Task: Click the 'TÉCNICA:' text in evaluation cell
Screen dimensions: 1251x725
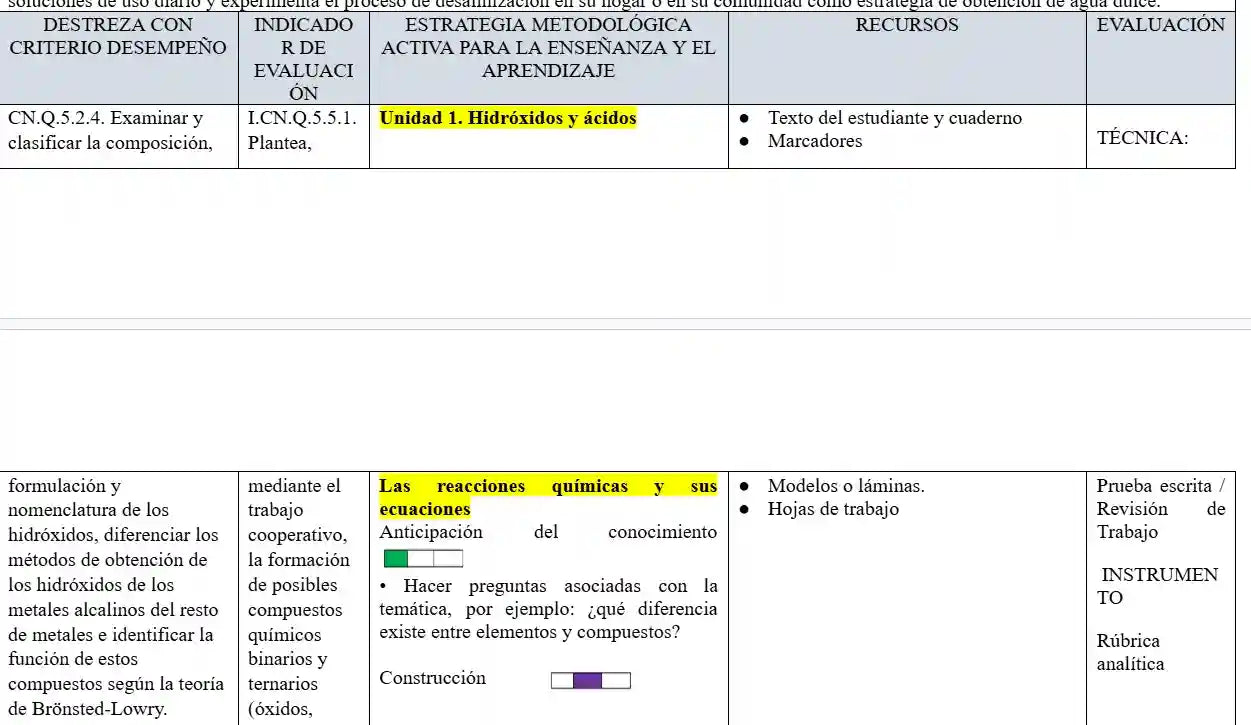Action: (x=1142, y=138)
